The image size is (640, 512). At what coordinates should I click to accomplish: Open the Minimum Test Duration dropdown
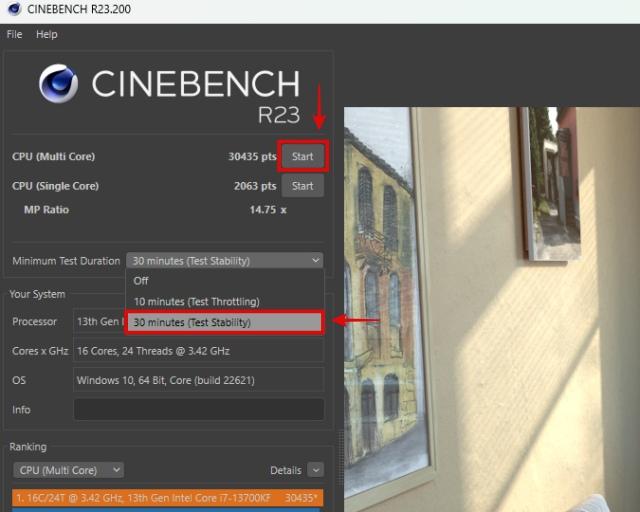[x=225, y=260]
